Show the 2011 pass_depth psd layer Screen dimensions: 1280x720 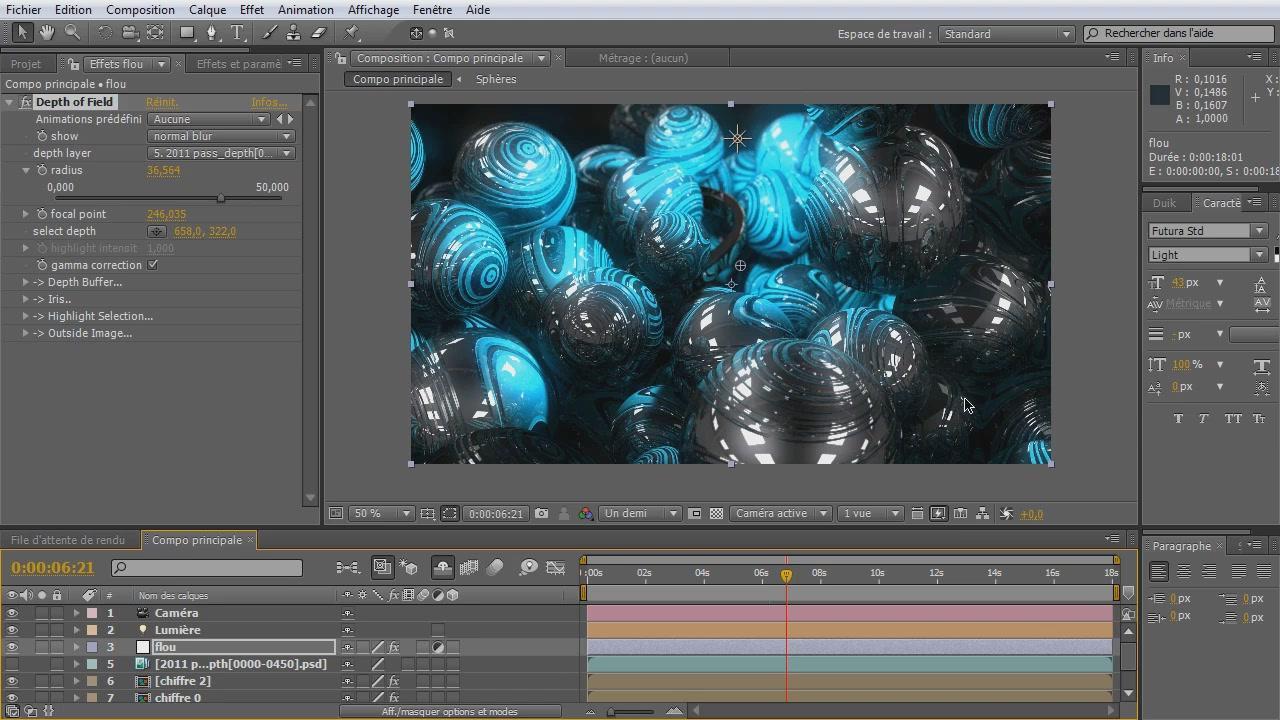click(x=12, y=664)
